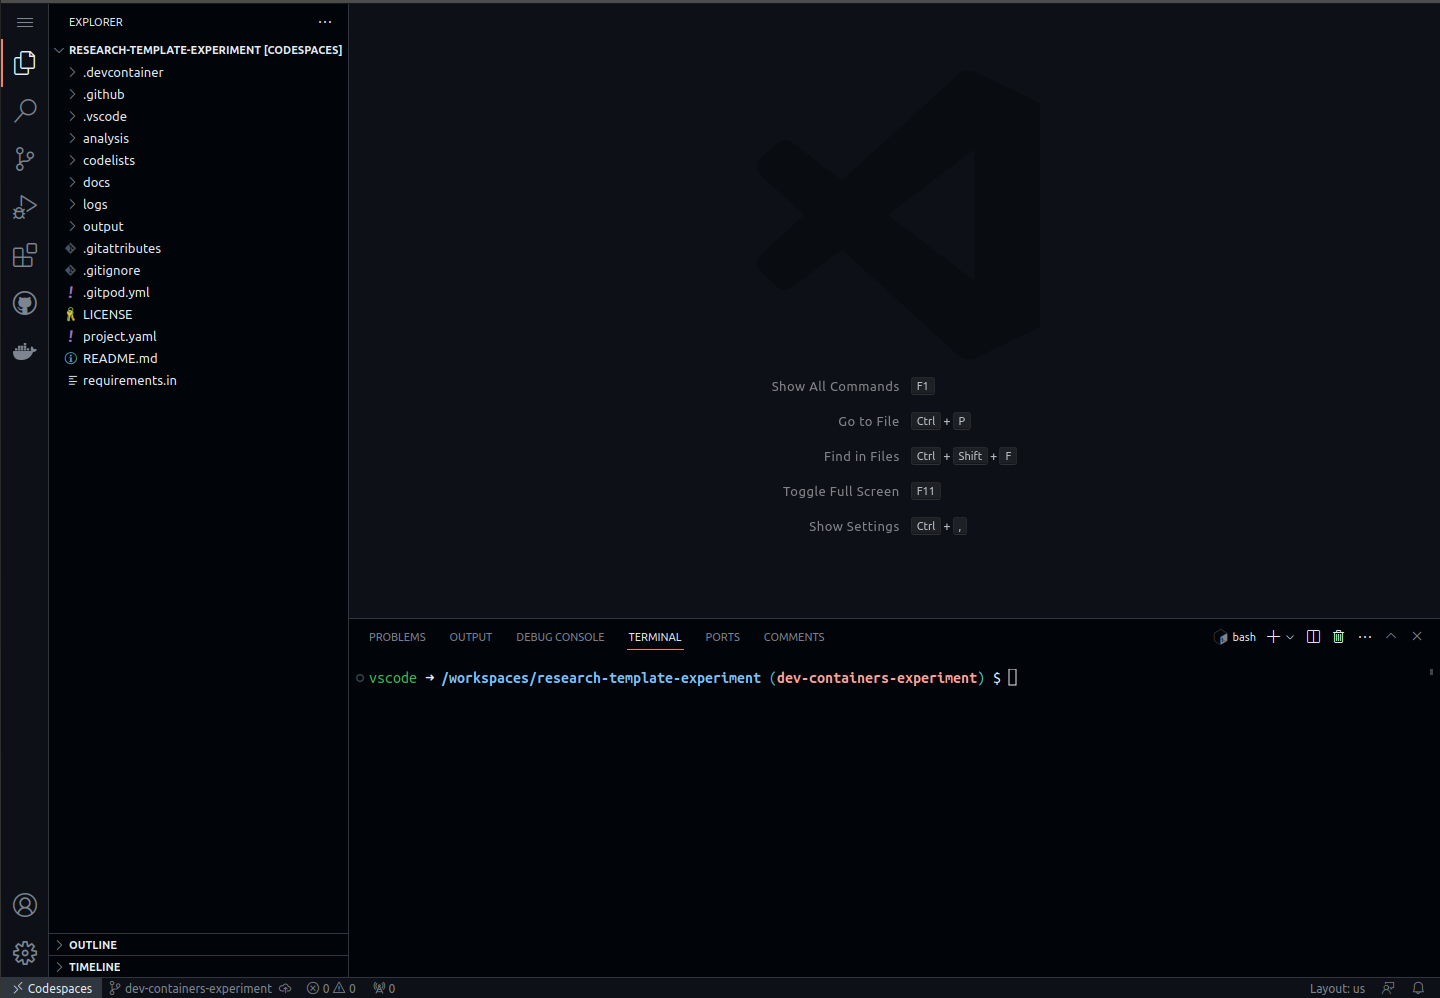Viewport: 1440px width, 998px height.
Task: Open the README.md file
Action: pos(198,358)
